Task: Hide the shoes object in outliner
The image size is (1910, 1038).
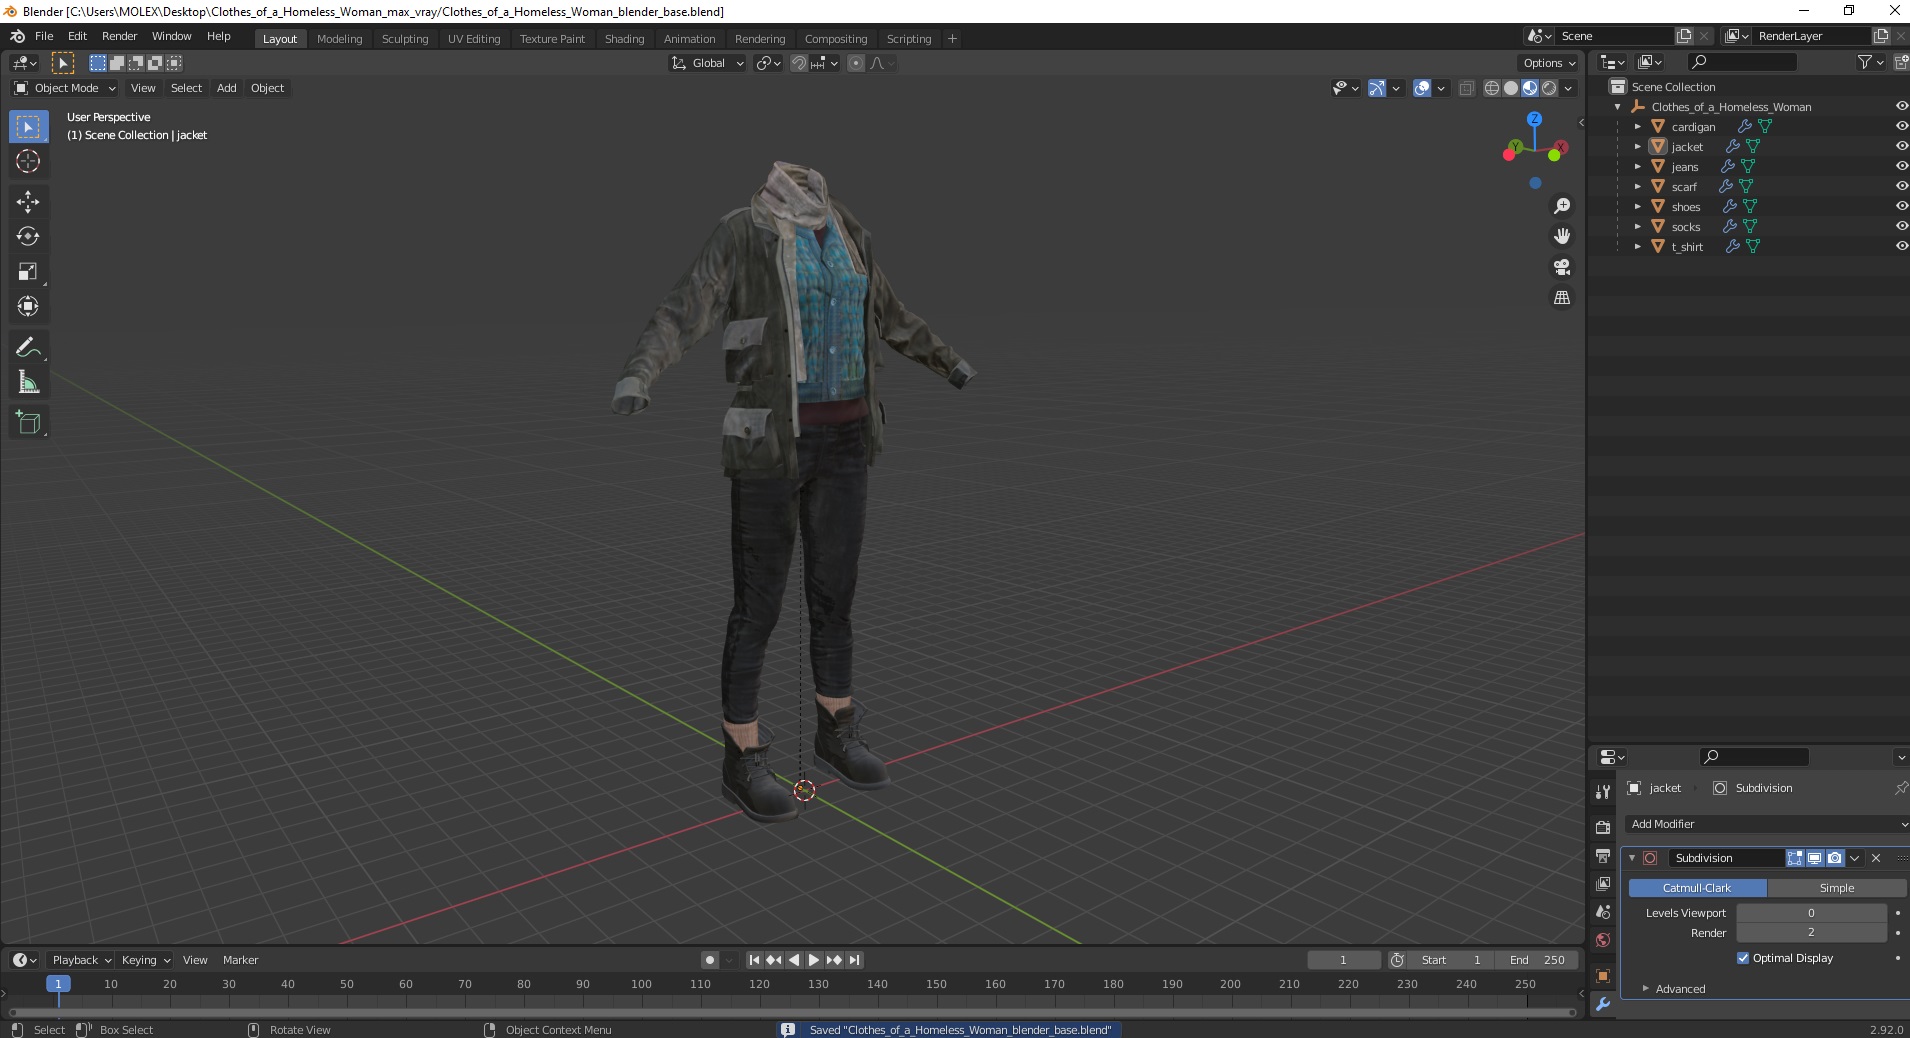Action: point(1901,206)
